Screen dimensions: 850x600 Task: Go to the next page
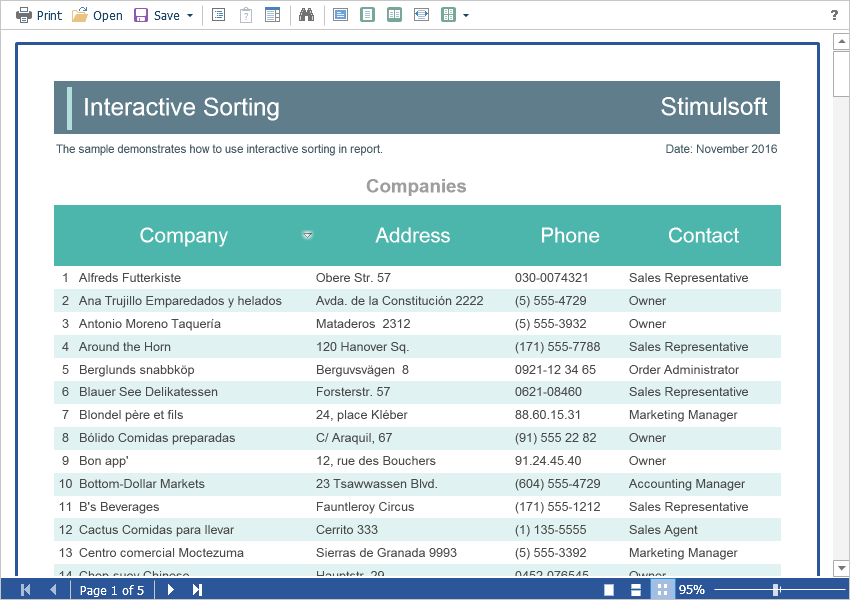point(171,590)
